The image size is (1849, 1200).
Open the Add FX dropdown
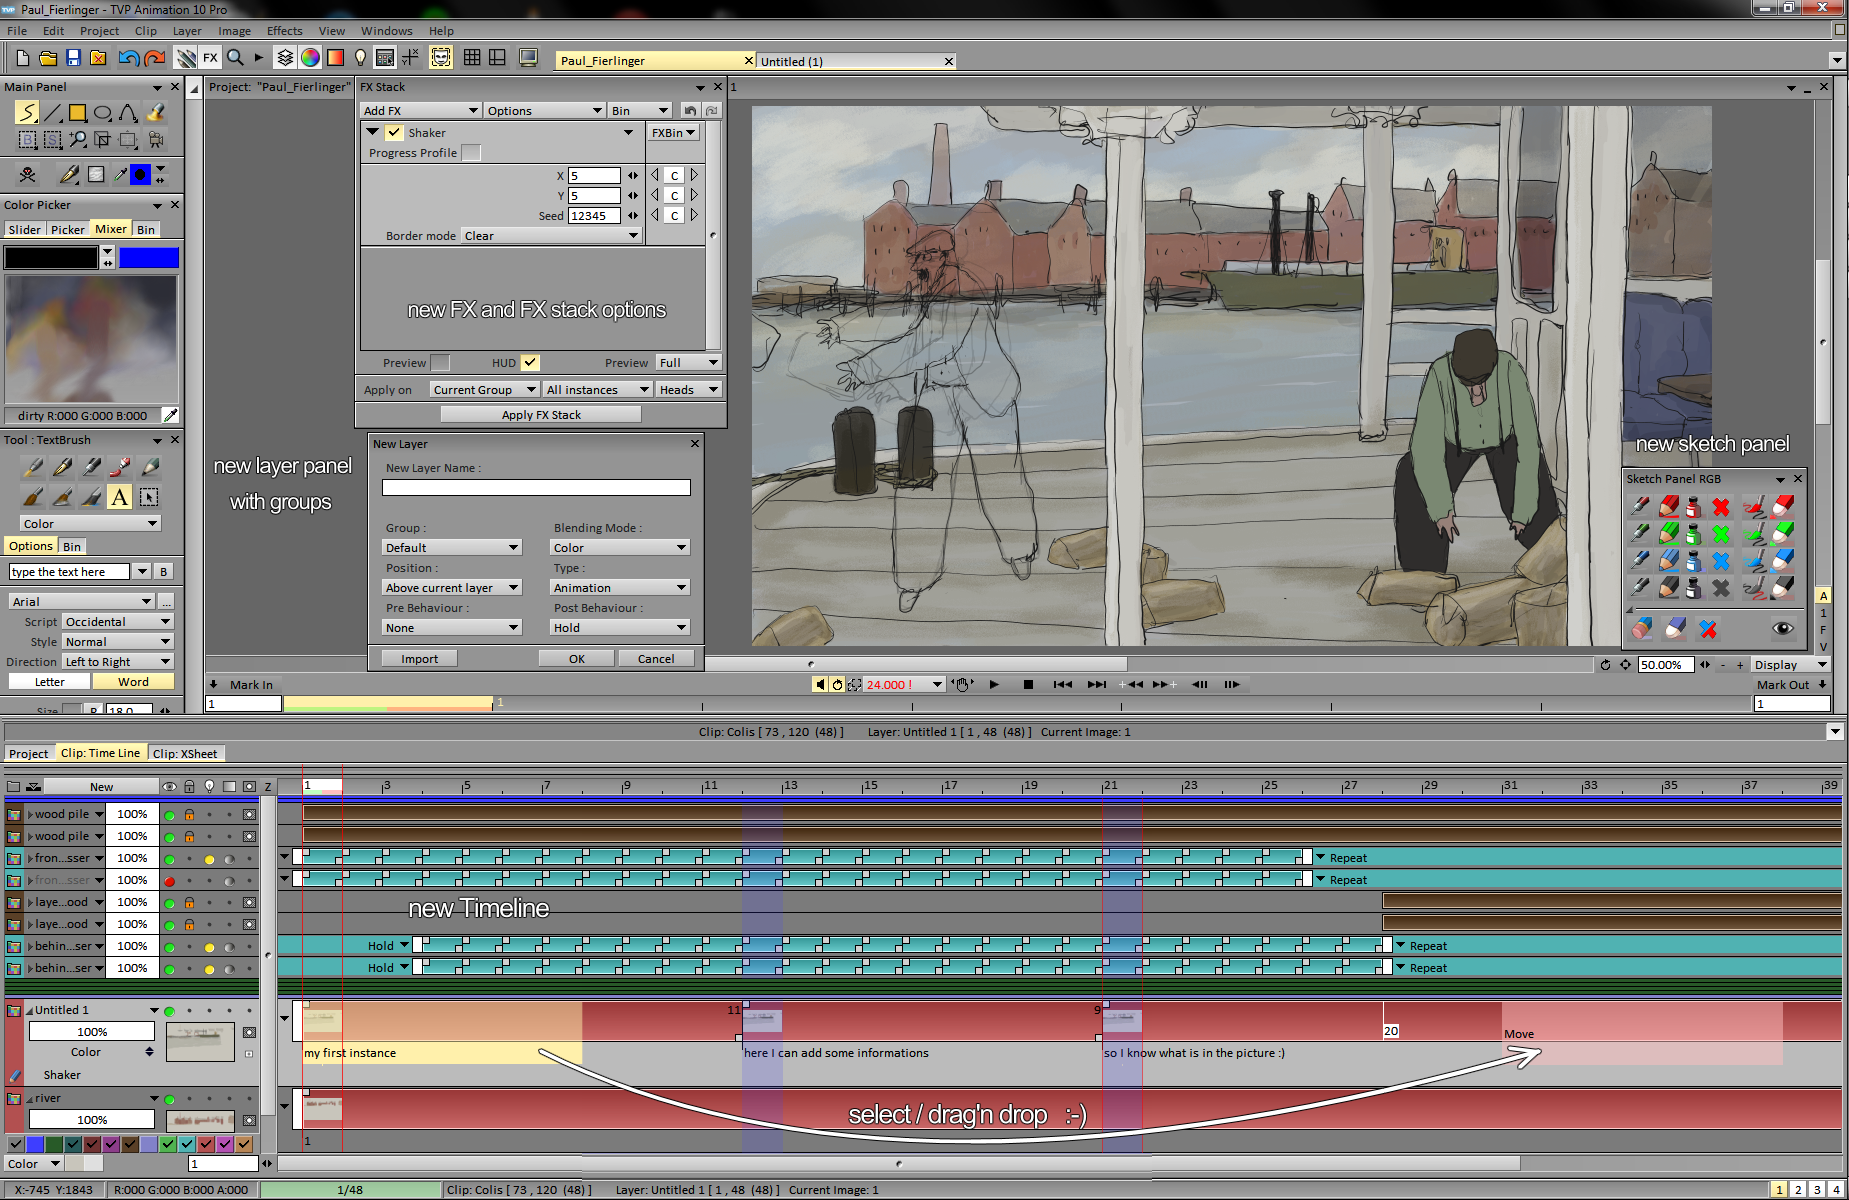[x=420, y=110]
